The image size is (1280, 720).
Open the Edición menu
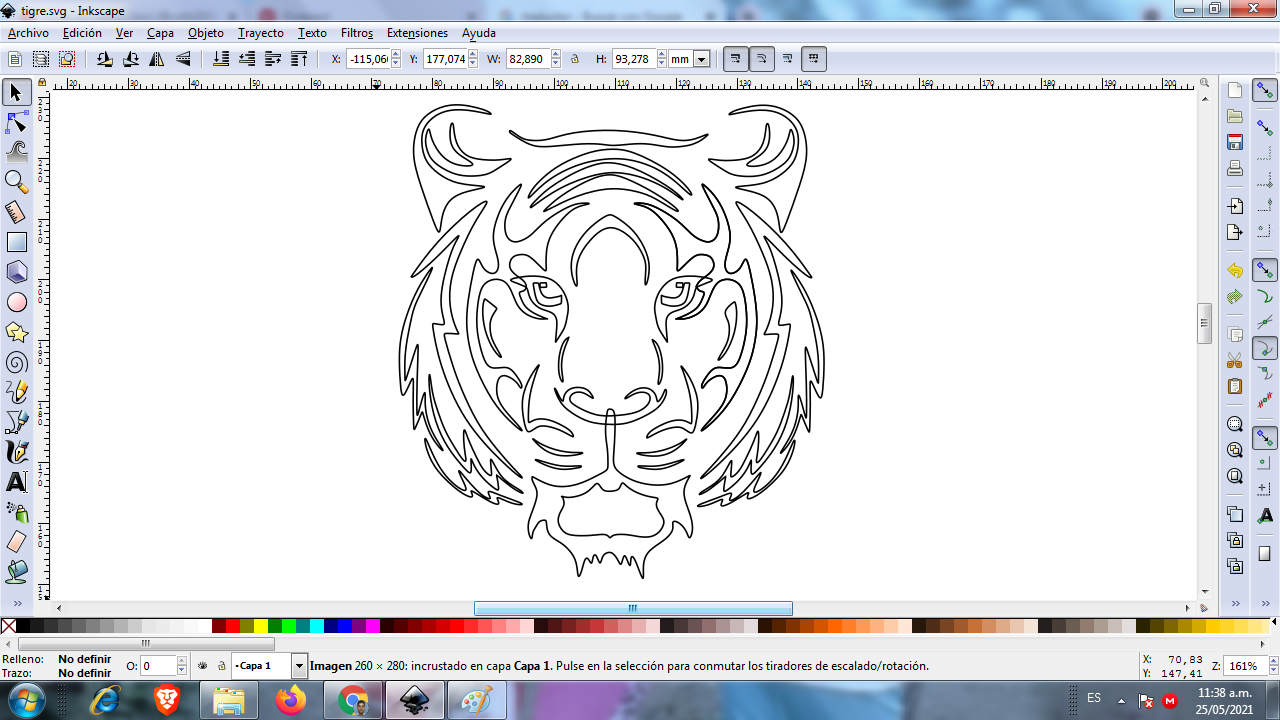coord(82,33)
